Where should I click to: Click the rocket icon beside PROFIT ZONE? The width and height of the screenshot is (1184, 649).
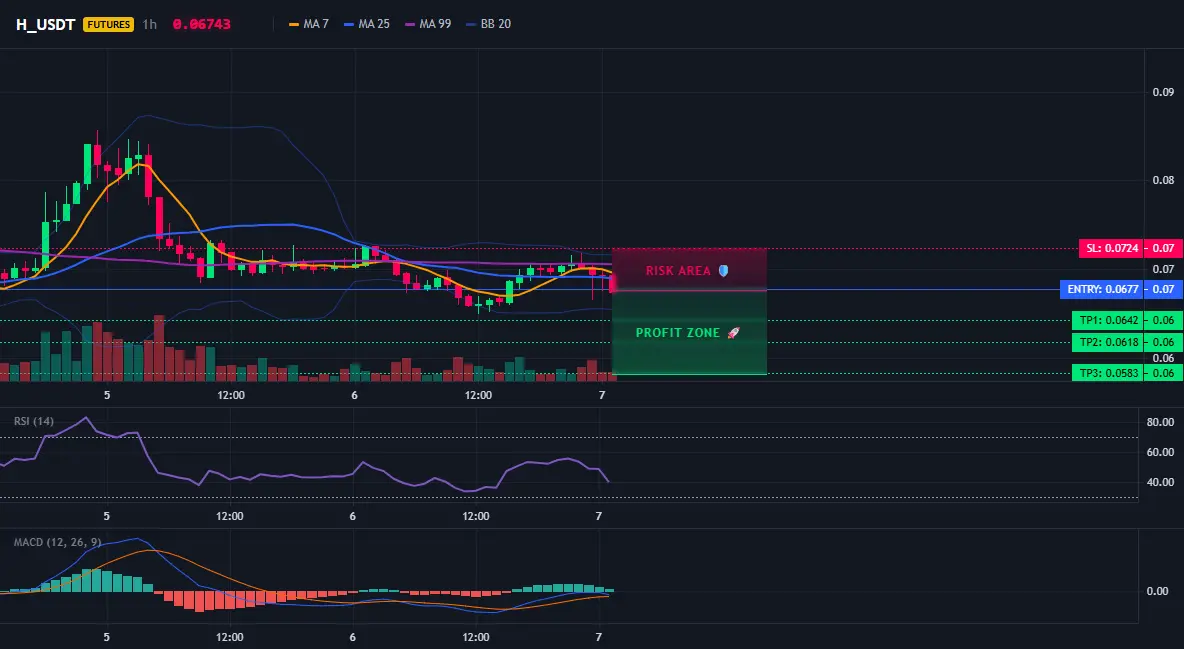pyautogui.click(x=733, y=332)
